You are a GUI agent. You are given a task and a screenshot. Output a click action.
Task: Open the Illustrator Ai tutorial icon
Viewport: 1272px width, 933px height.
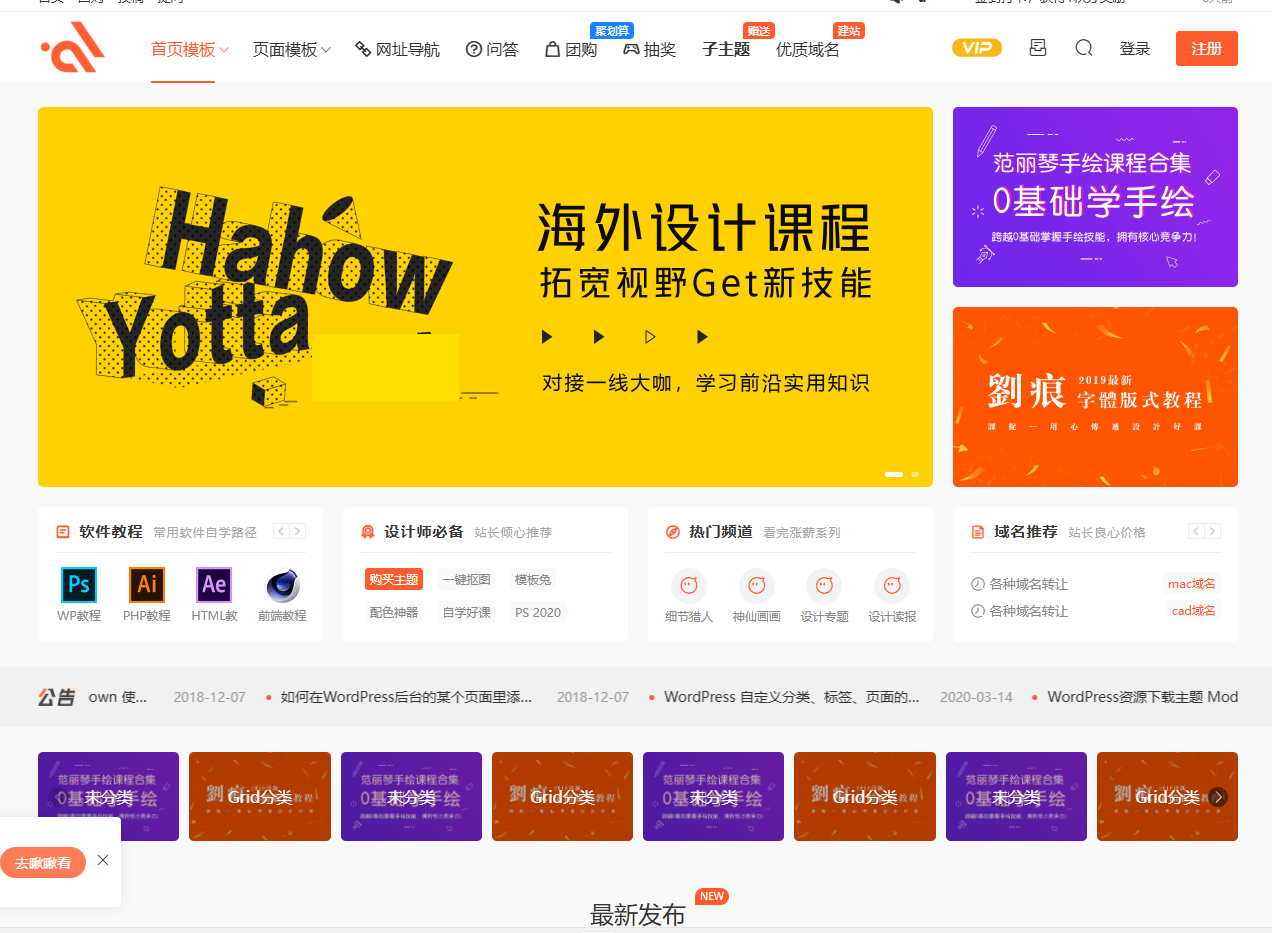coord(147,584)
